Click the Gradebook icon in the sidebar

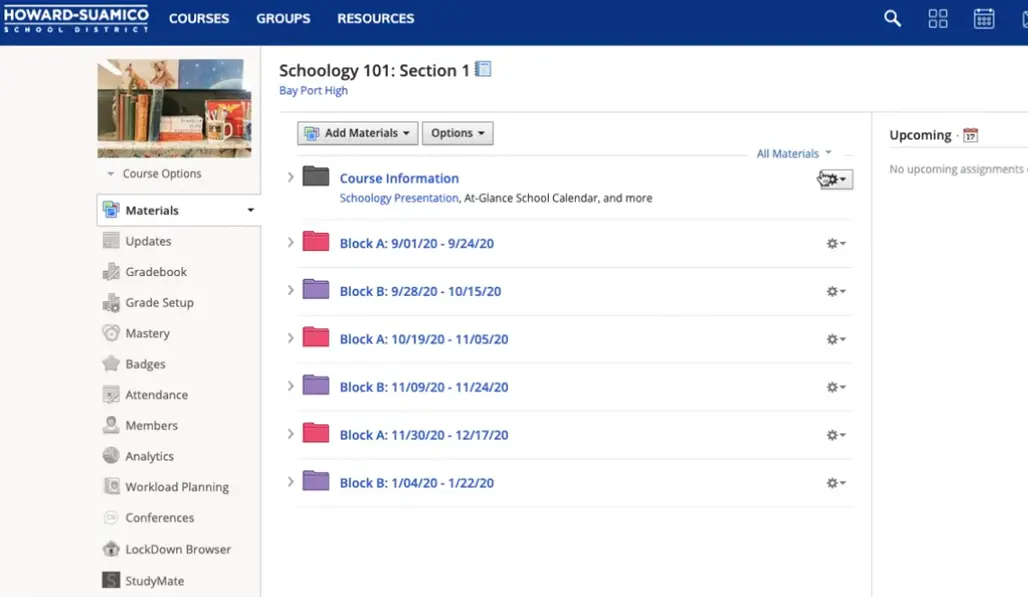tap(111, 272)
